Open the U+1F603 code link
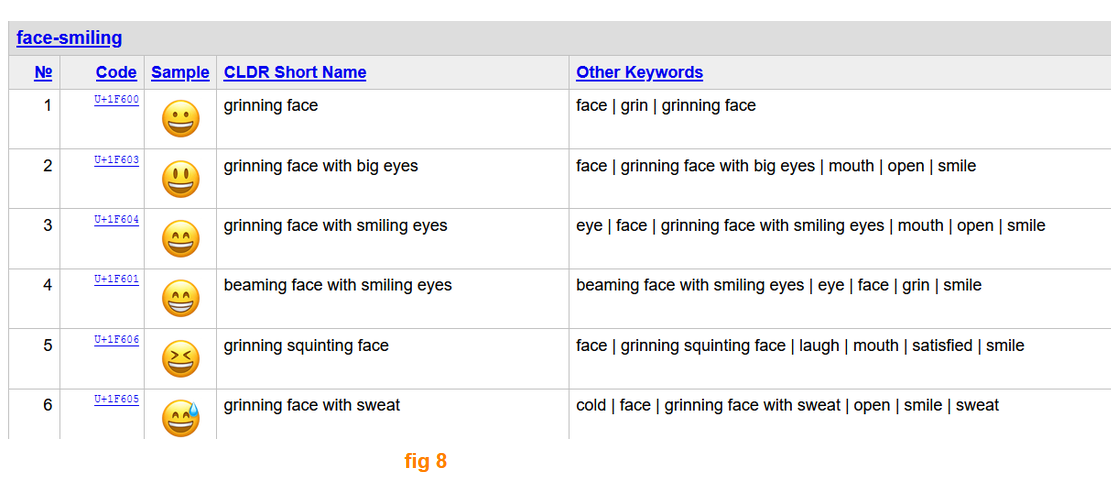The image size is (1111, 487). pos(116,159)
